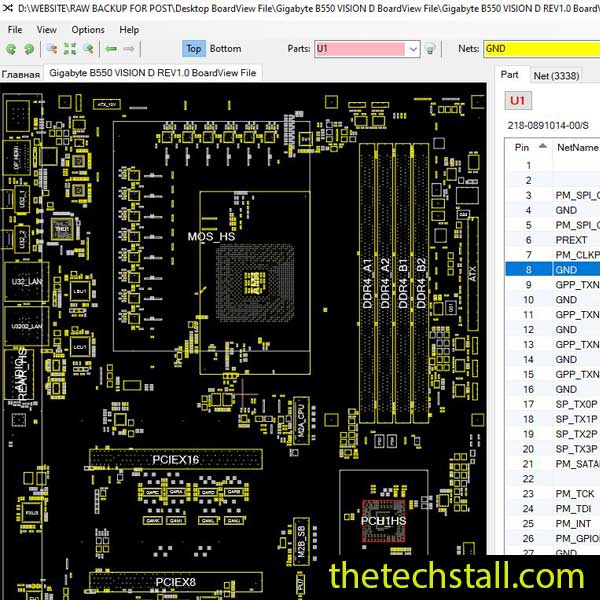
Task: Click the PCIEX8 slot on the board
Action: point(176,582)
